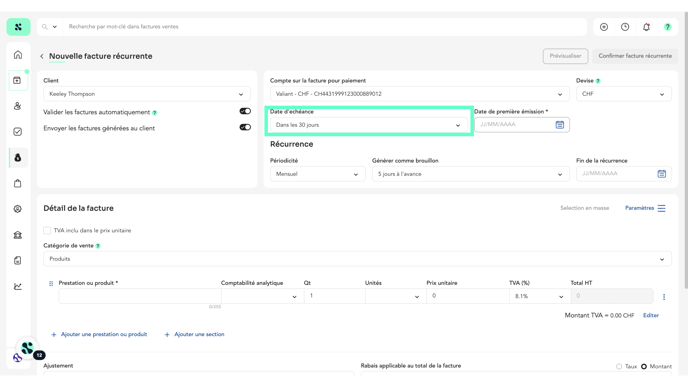Screen dimensions: 688x387
Task: Click the Editer link next to Montant TVA
Action: click(651, 315)
